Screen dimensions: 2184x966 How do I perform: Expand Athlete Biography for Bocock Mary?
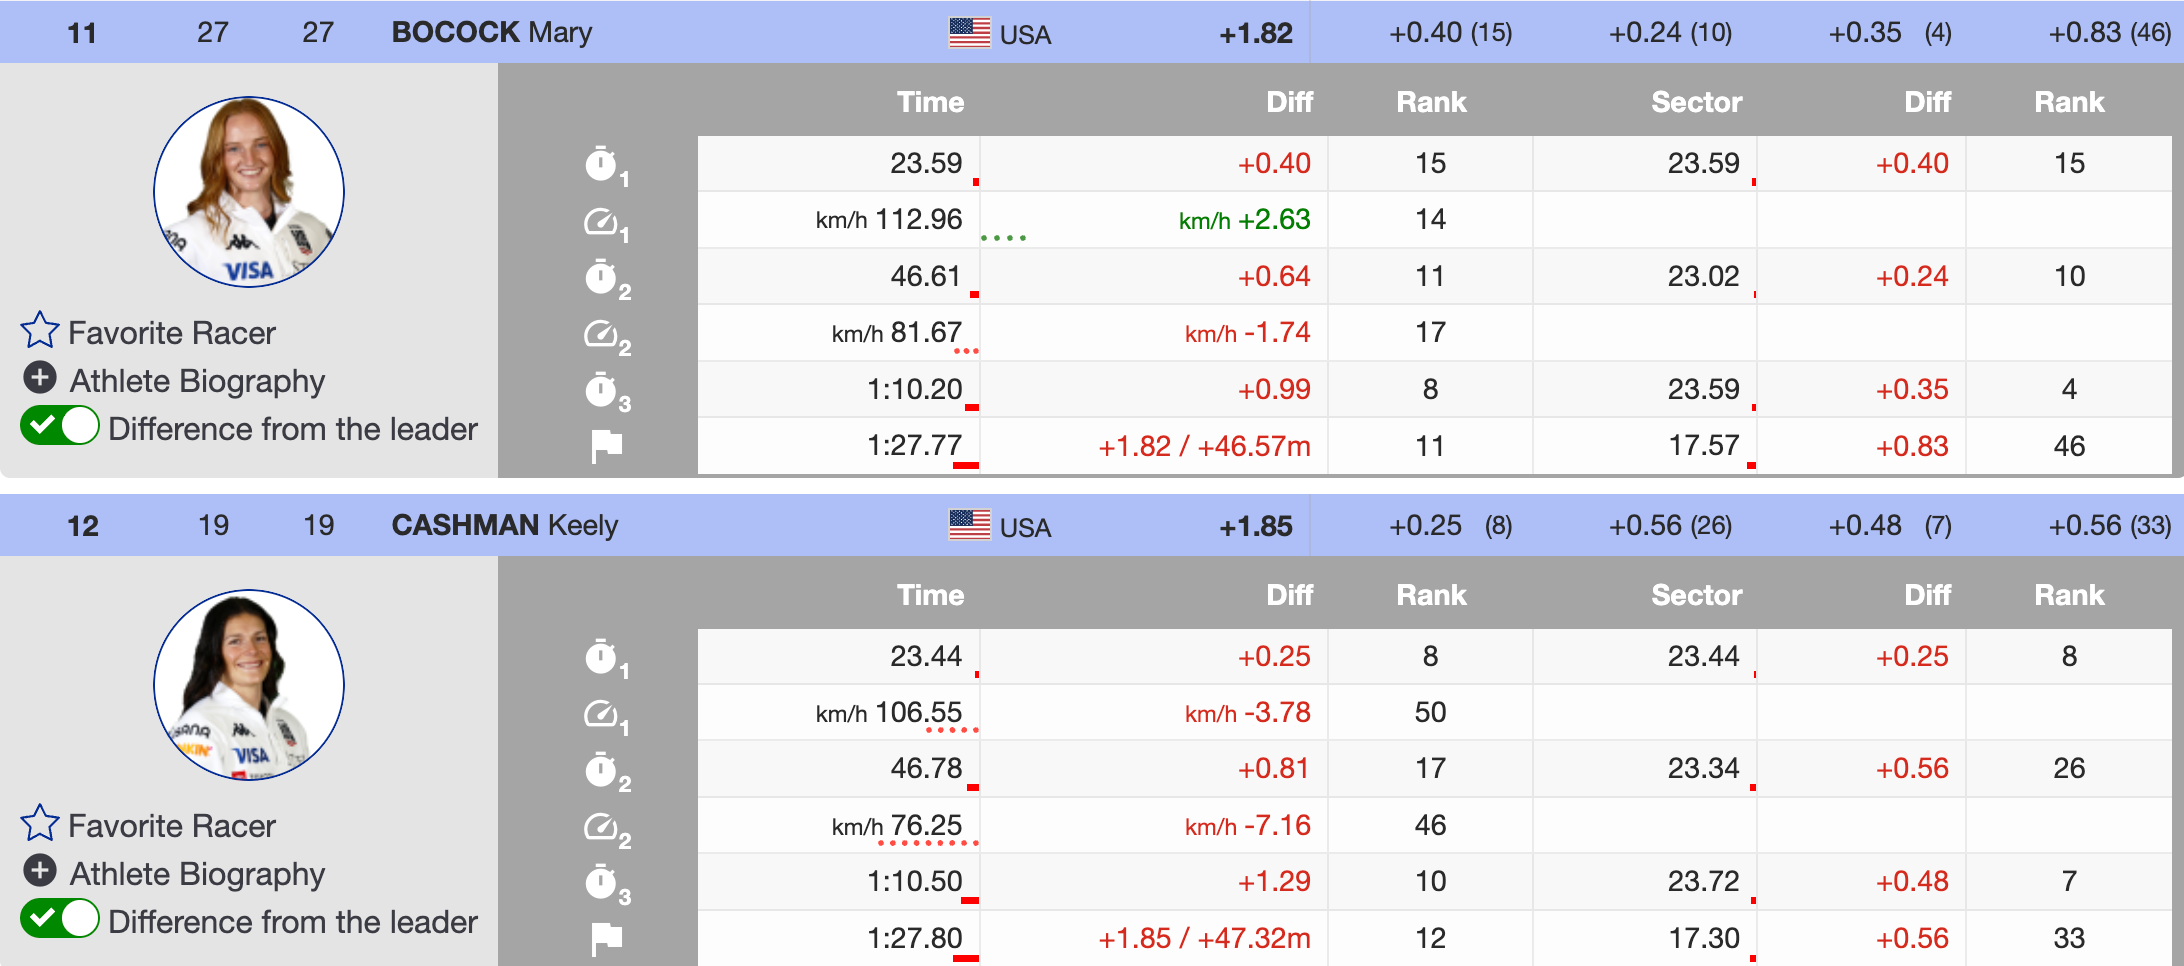(40, 378)
